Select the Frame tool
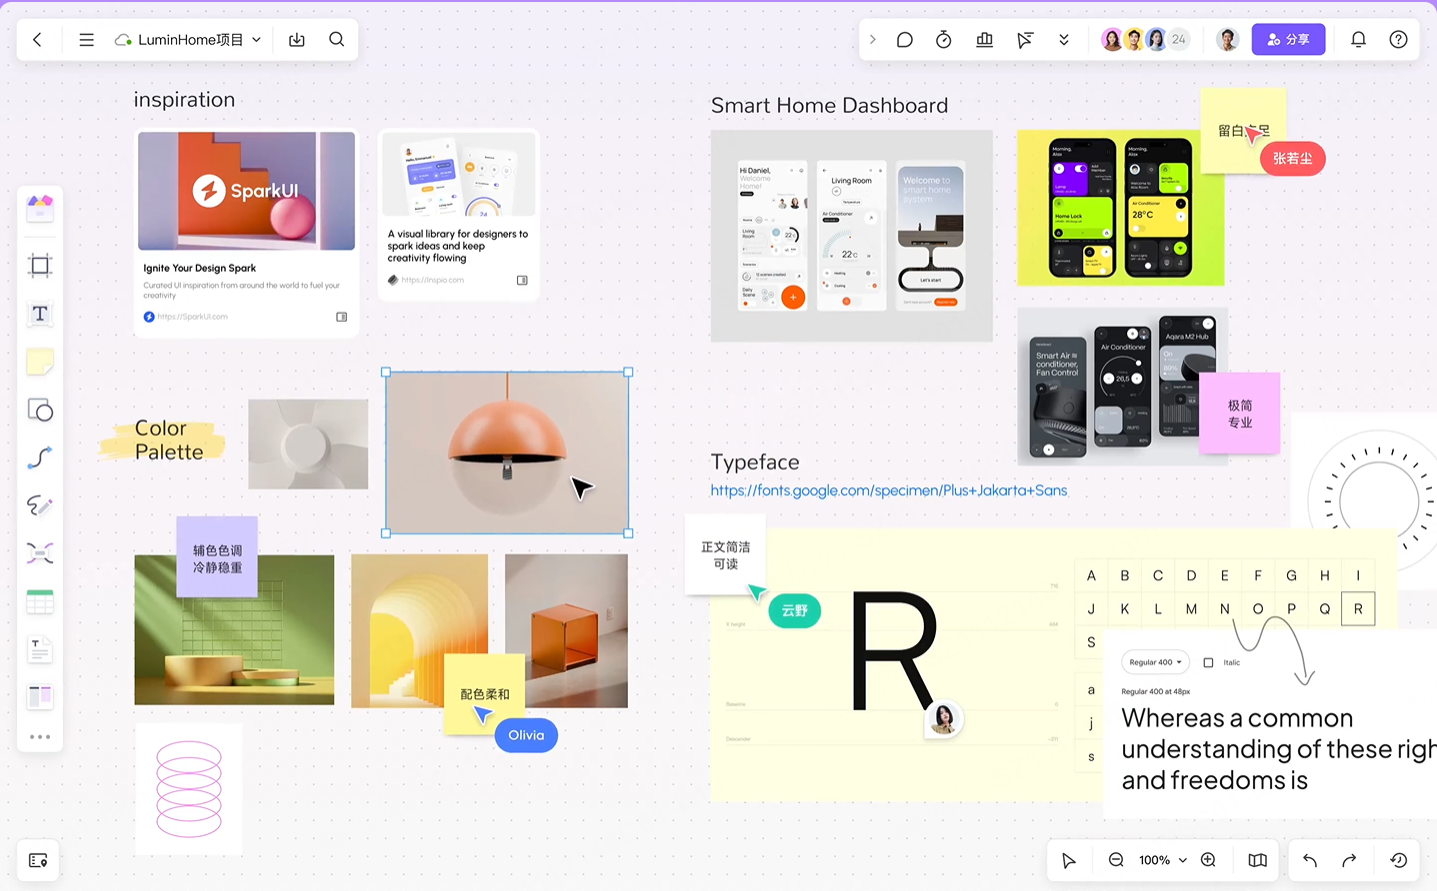The width and height of the screenshot is (1437, 891). click(x=40, y=265)
